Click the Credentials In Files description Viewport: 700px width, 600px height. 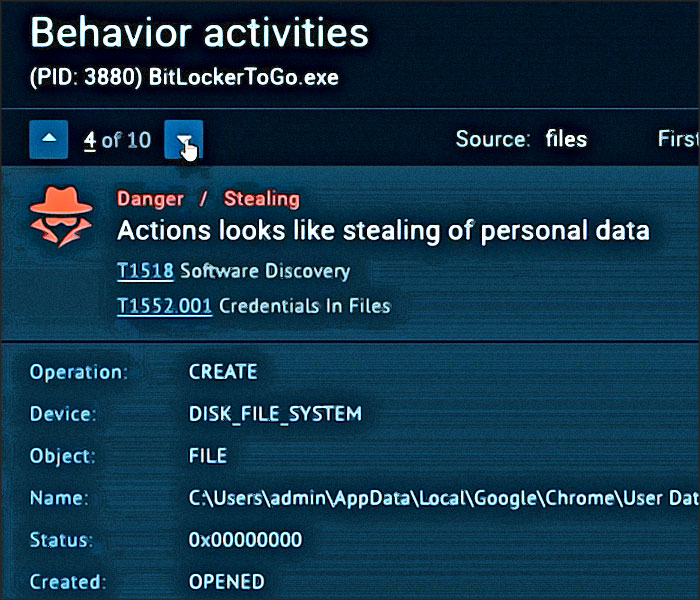305,306
